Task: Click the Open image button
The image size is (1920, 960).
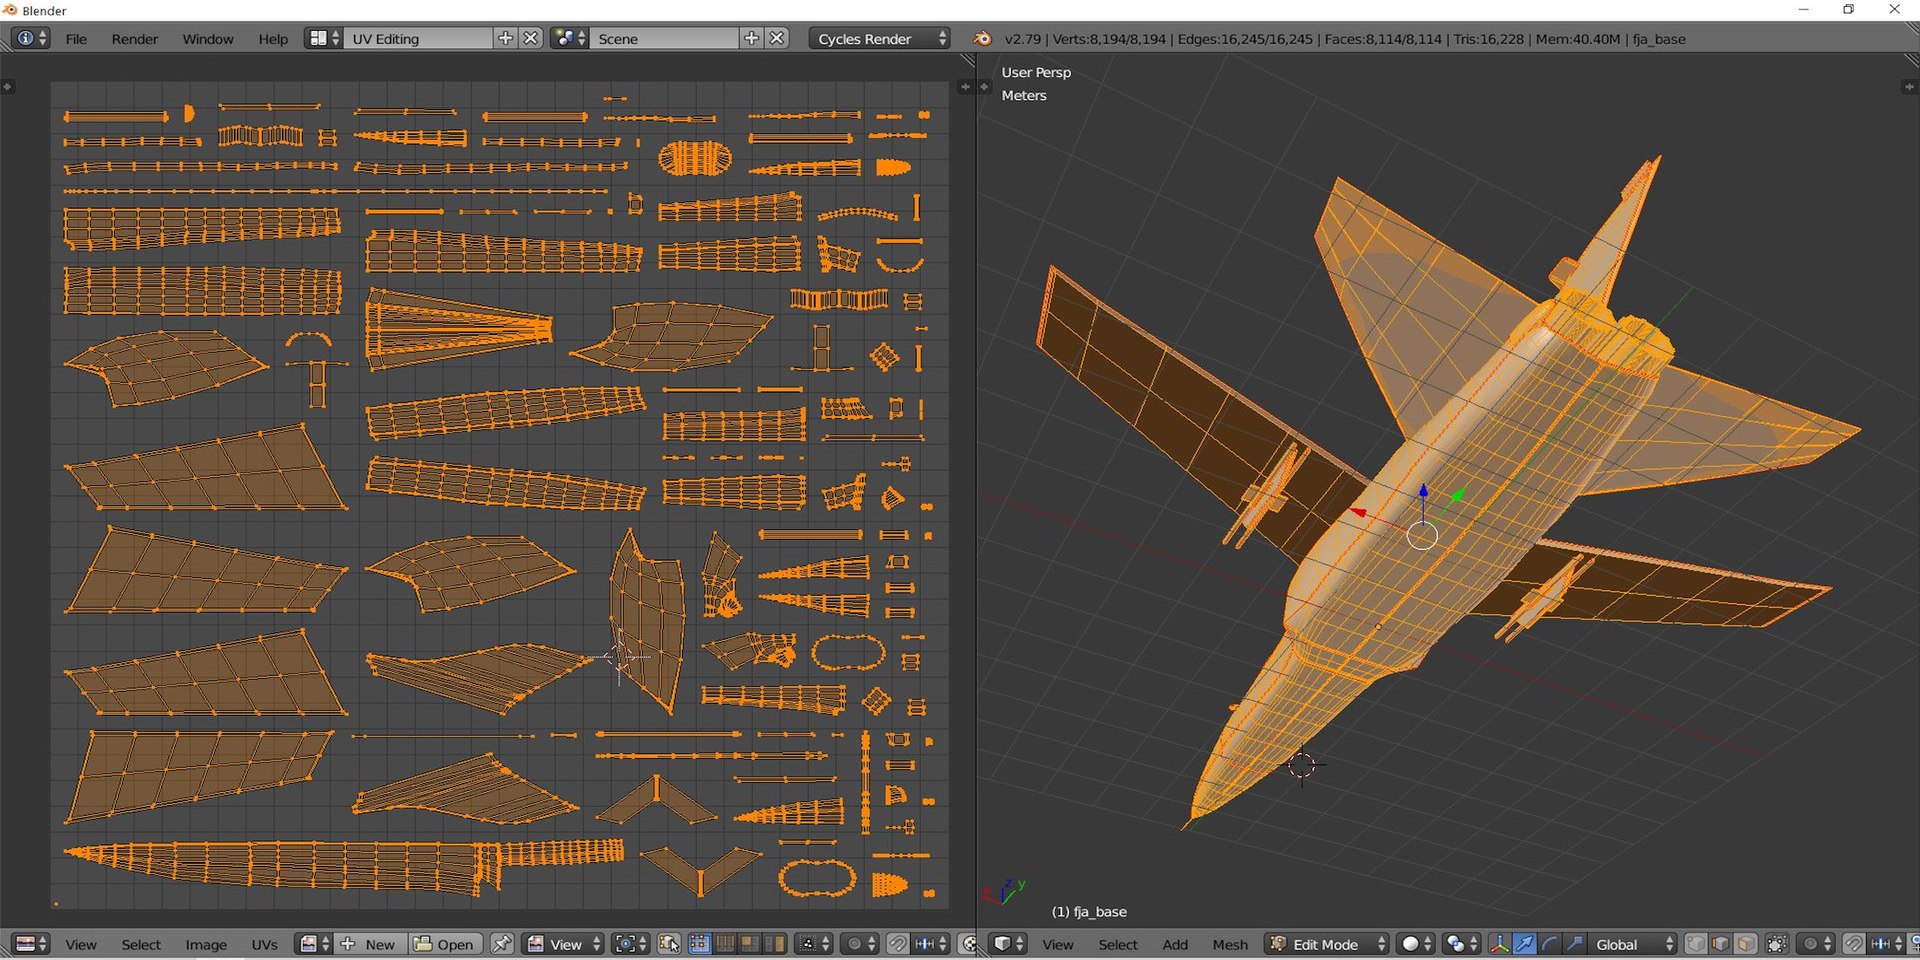Action: (444, 944)
